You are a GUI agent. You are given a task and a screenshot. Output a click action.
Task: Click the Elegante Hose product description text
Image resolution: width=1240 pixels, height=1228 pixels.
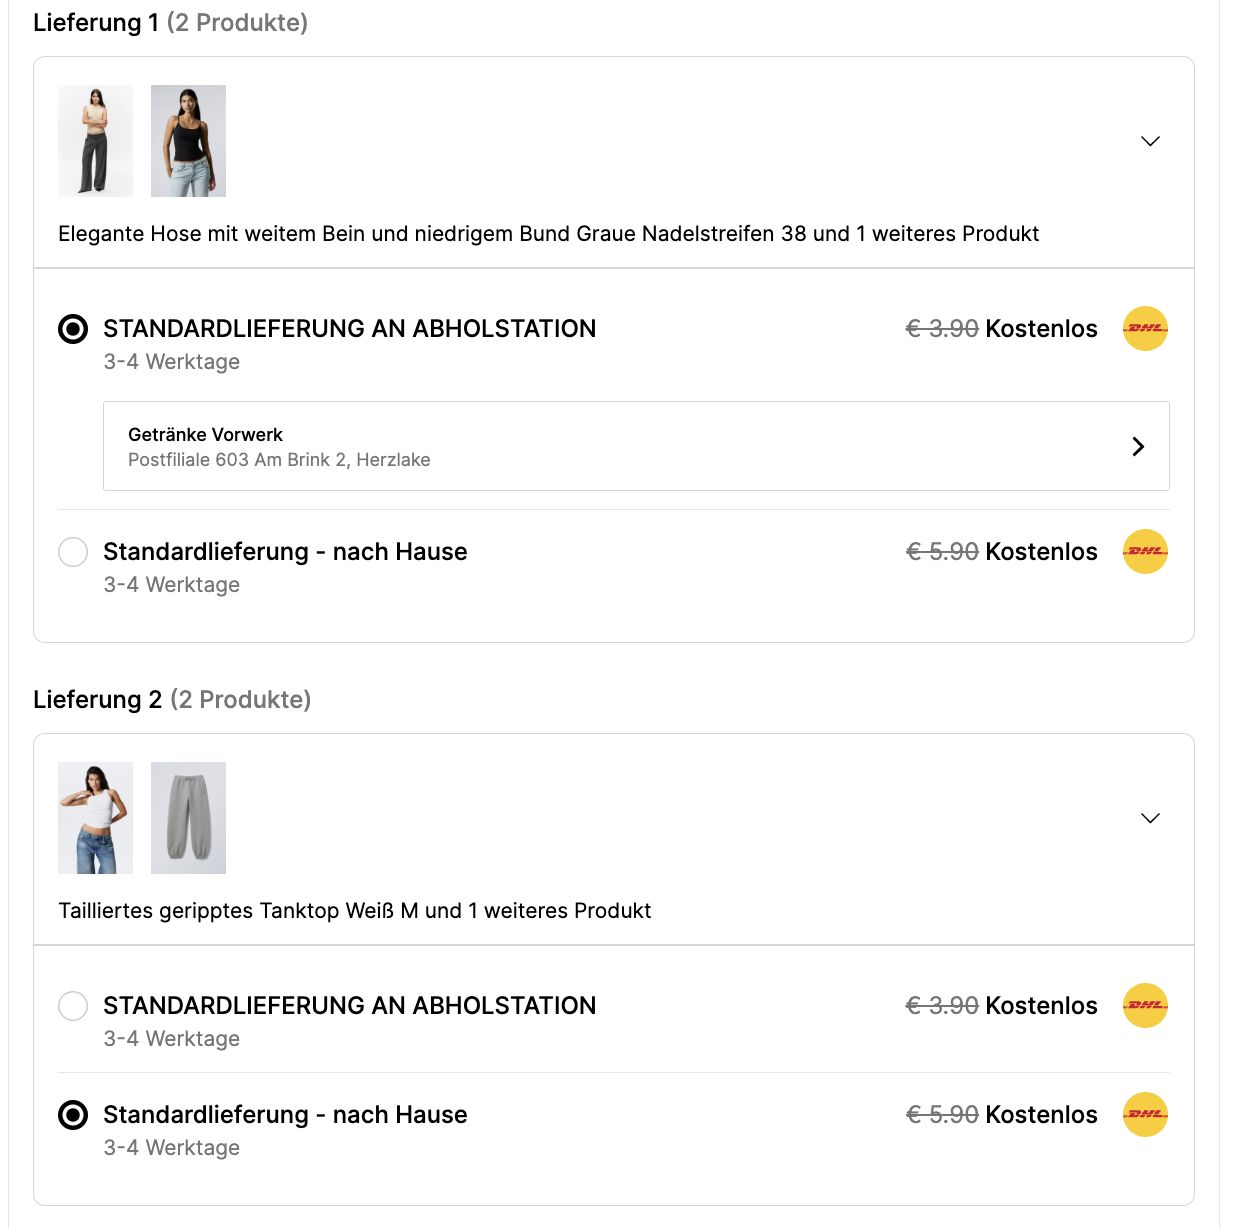(x=548, y=233)
